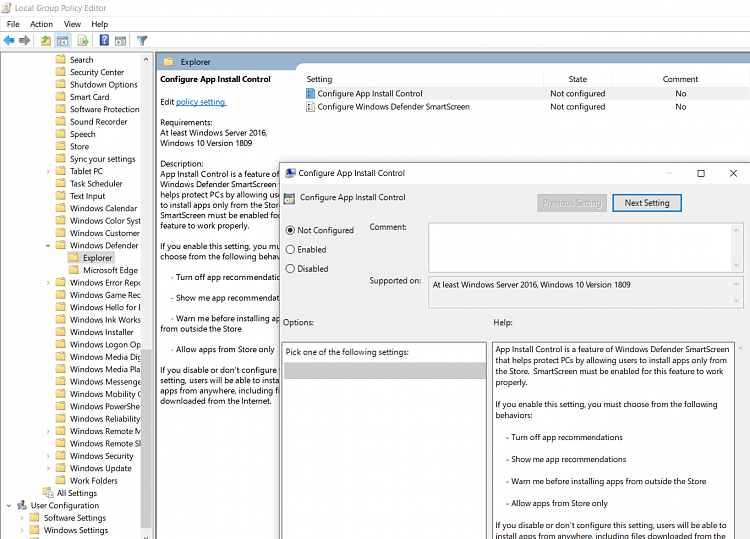Click the dialog title bar policy icon
The image size is (750, 539).
coord(290,173)
